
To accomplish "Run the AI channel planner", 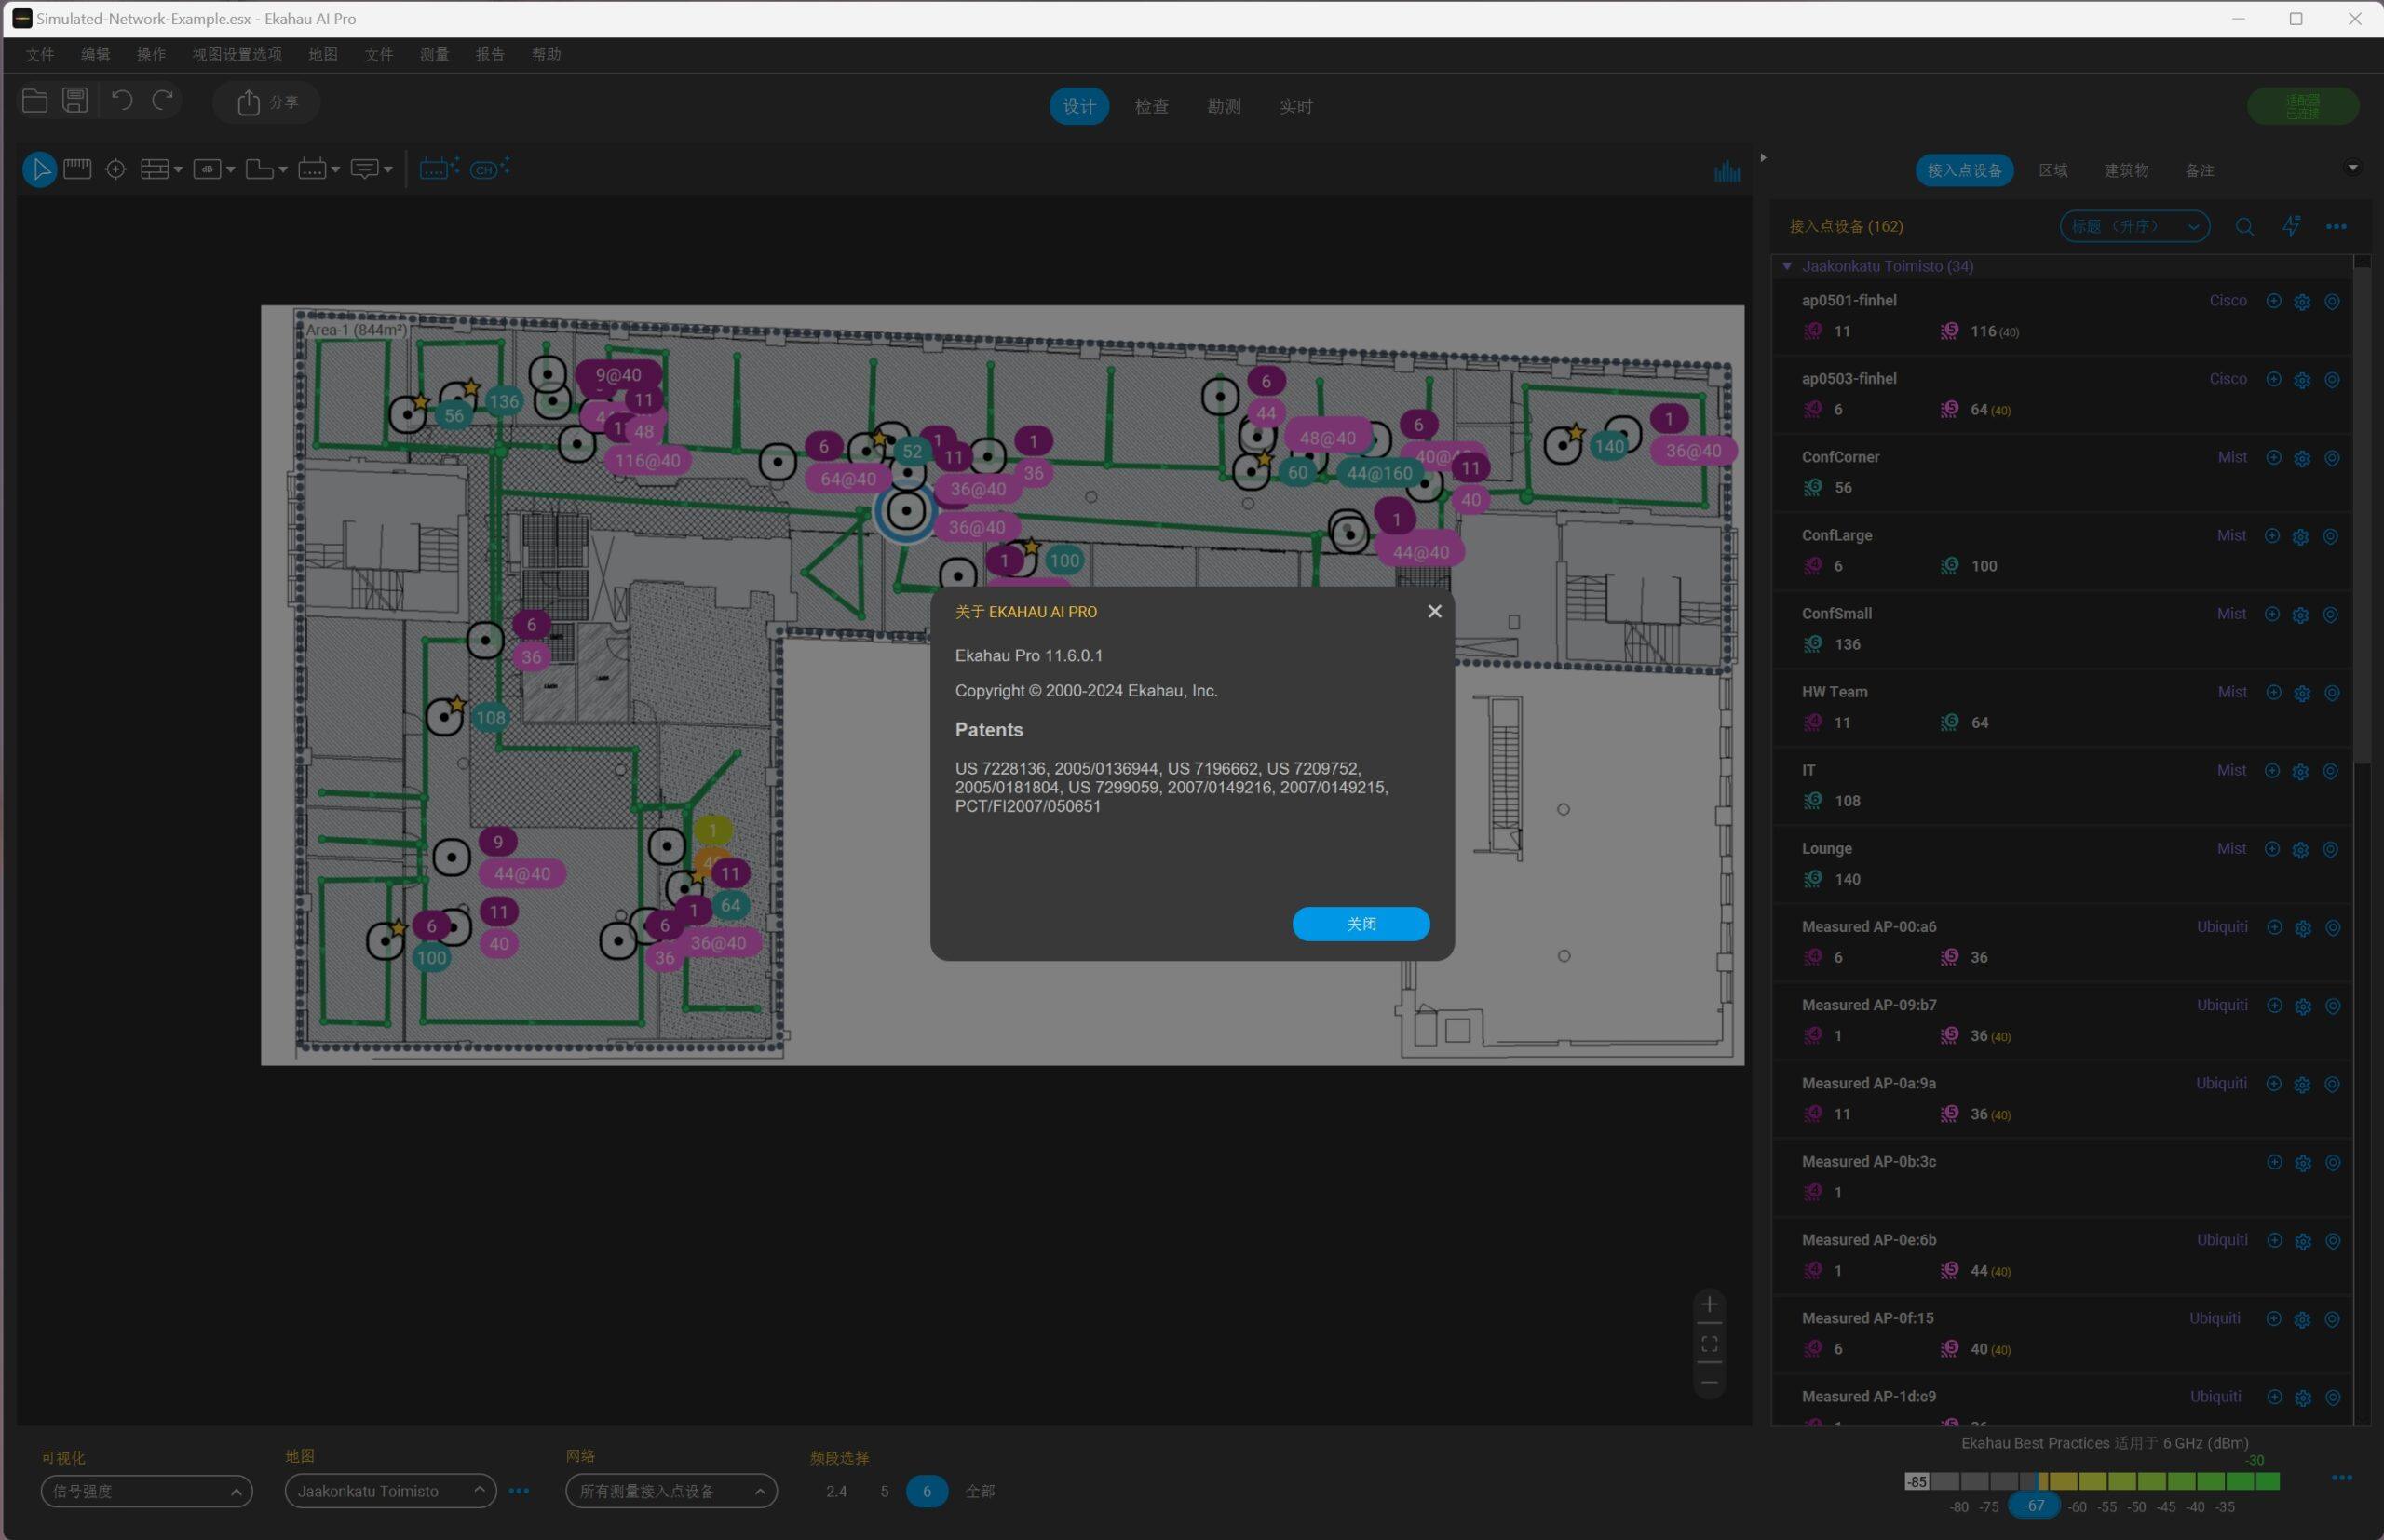I will tap(490, 168).
